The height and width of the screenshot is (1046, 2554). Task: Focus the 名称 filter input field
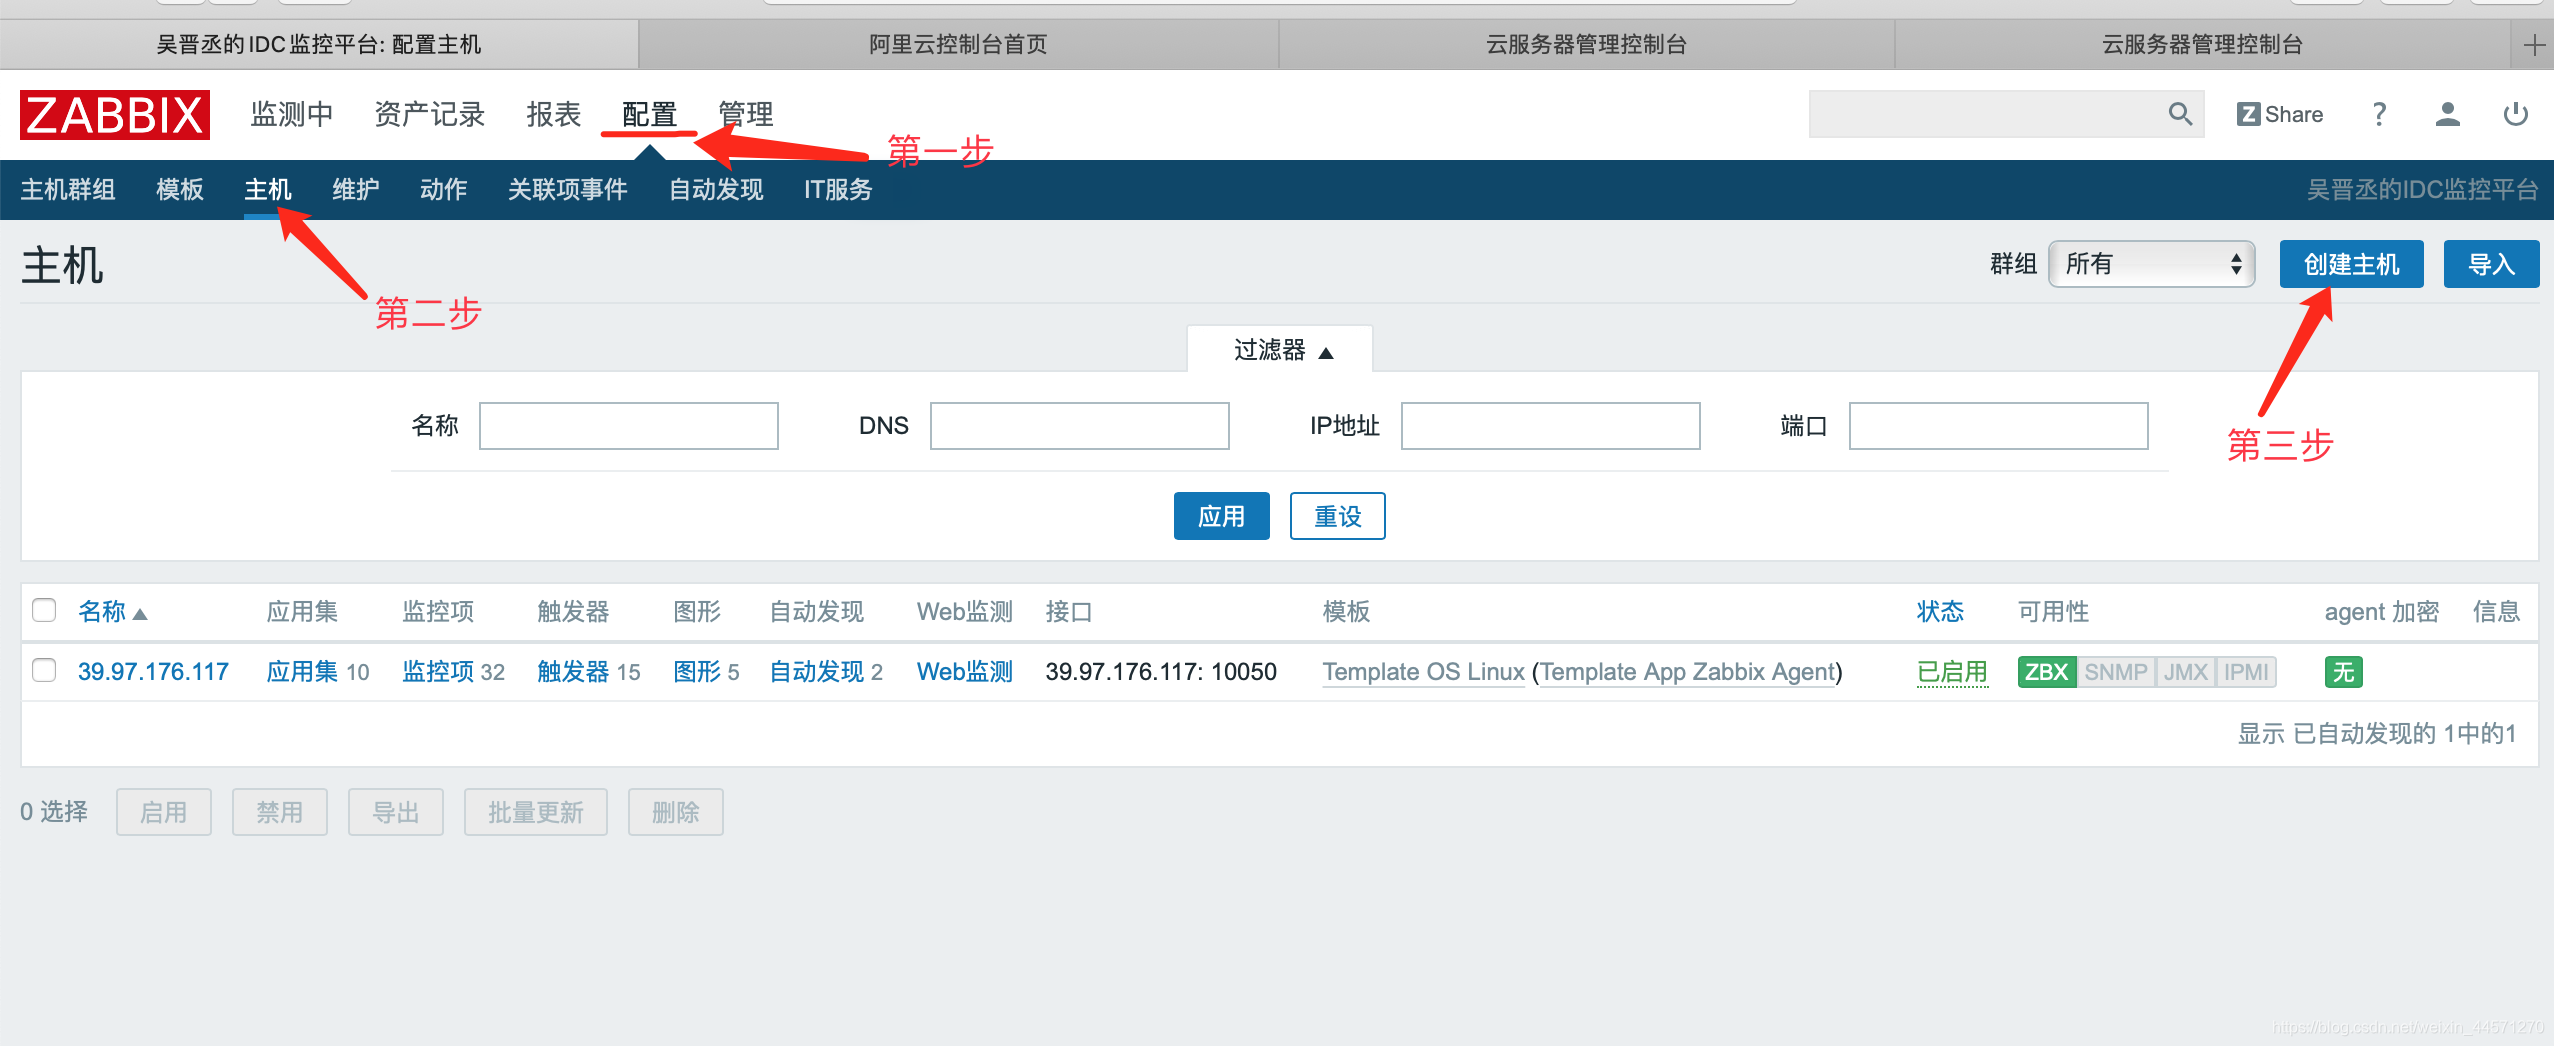(629, 426)
